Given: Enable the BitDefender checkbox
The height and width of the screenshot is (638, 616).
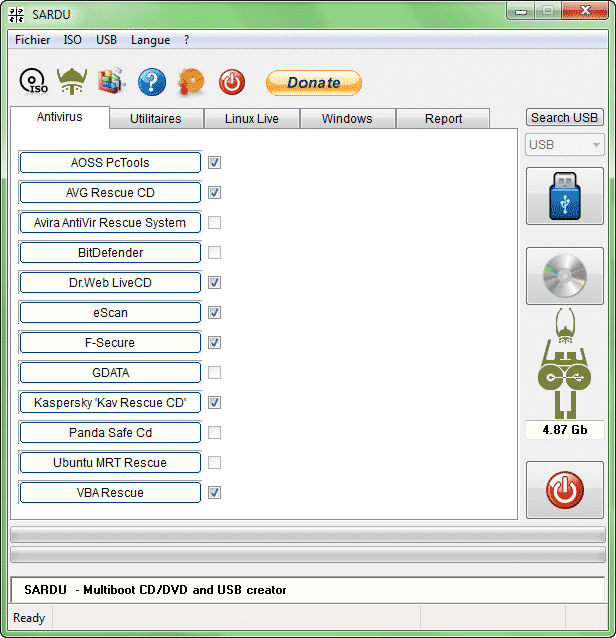Looking at the screenshot, I should [214, 252].
